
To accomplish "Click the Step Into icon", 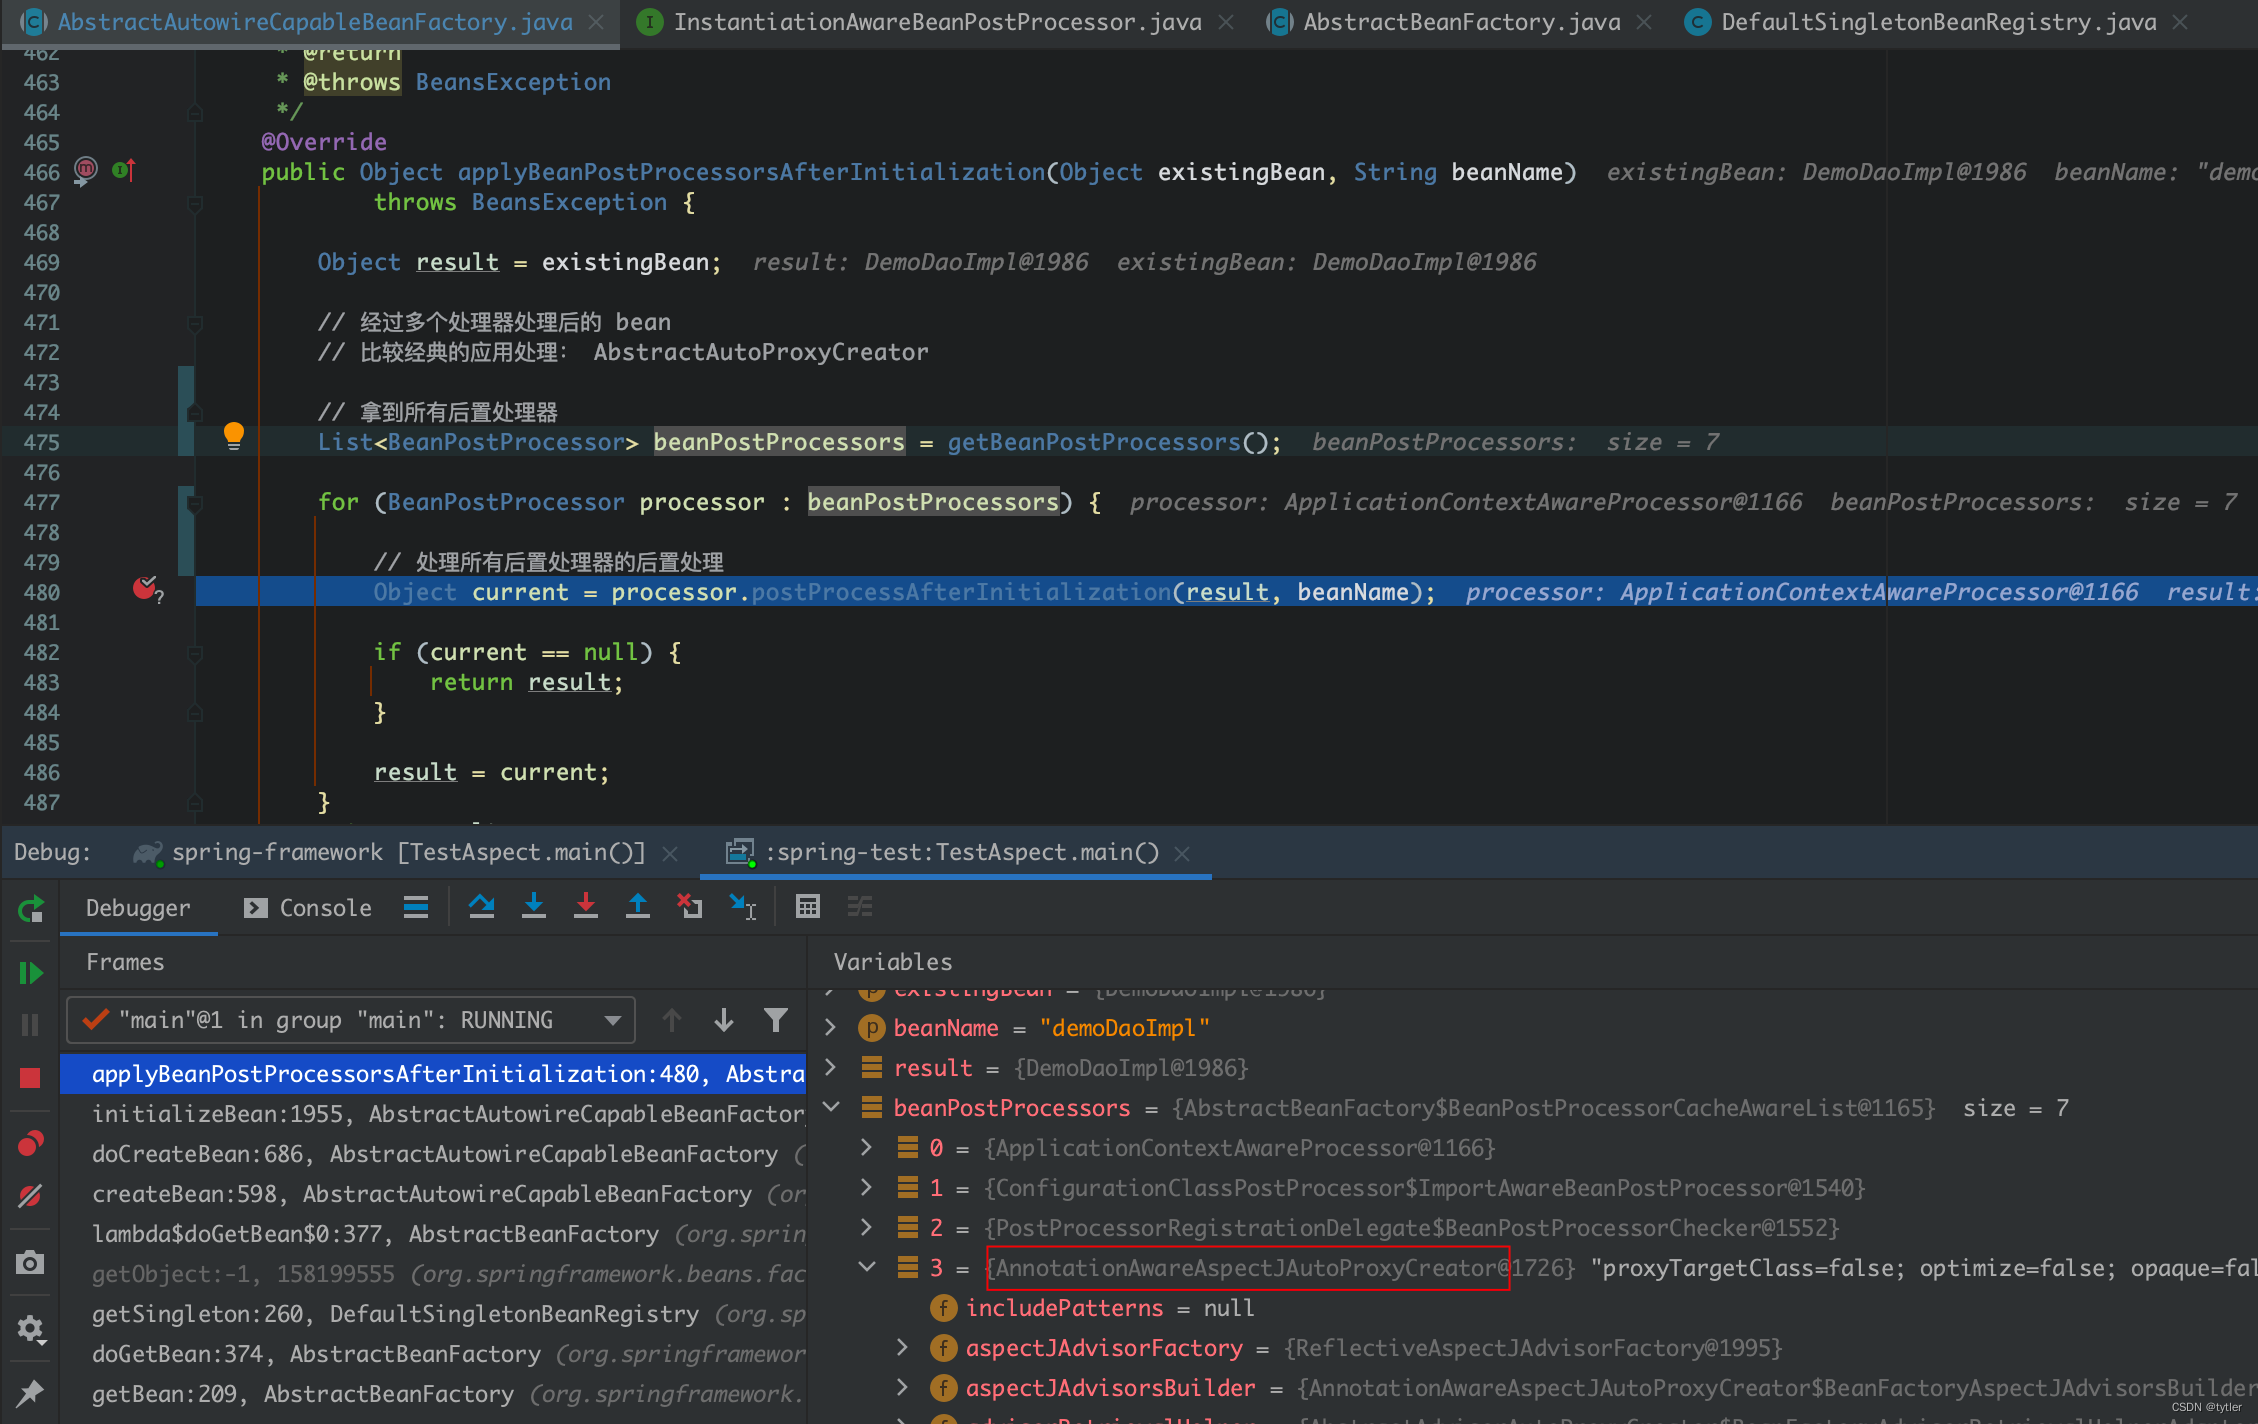I will point(534,906).
